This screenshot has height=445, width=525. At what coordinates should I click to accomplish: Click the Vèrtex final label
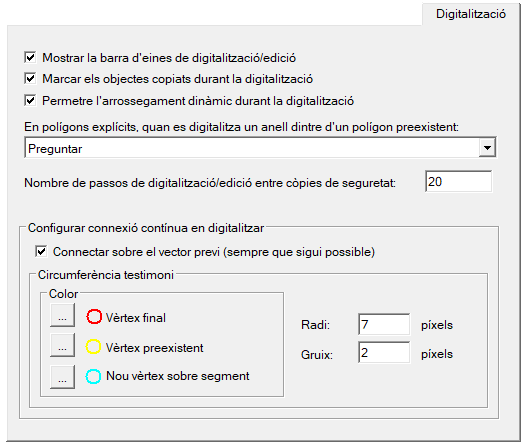coord(136,318)
